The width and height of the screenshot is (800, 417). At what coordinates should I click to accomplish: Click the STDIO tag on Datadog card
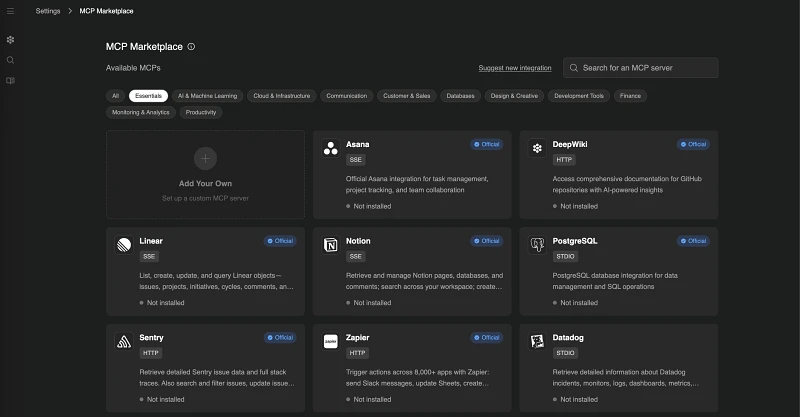pos(565,353)
